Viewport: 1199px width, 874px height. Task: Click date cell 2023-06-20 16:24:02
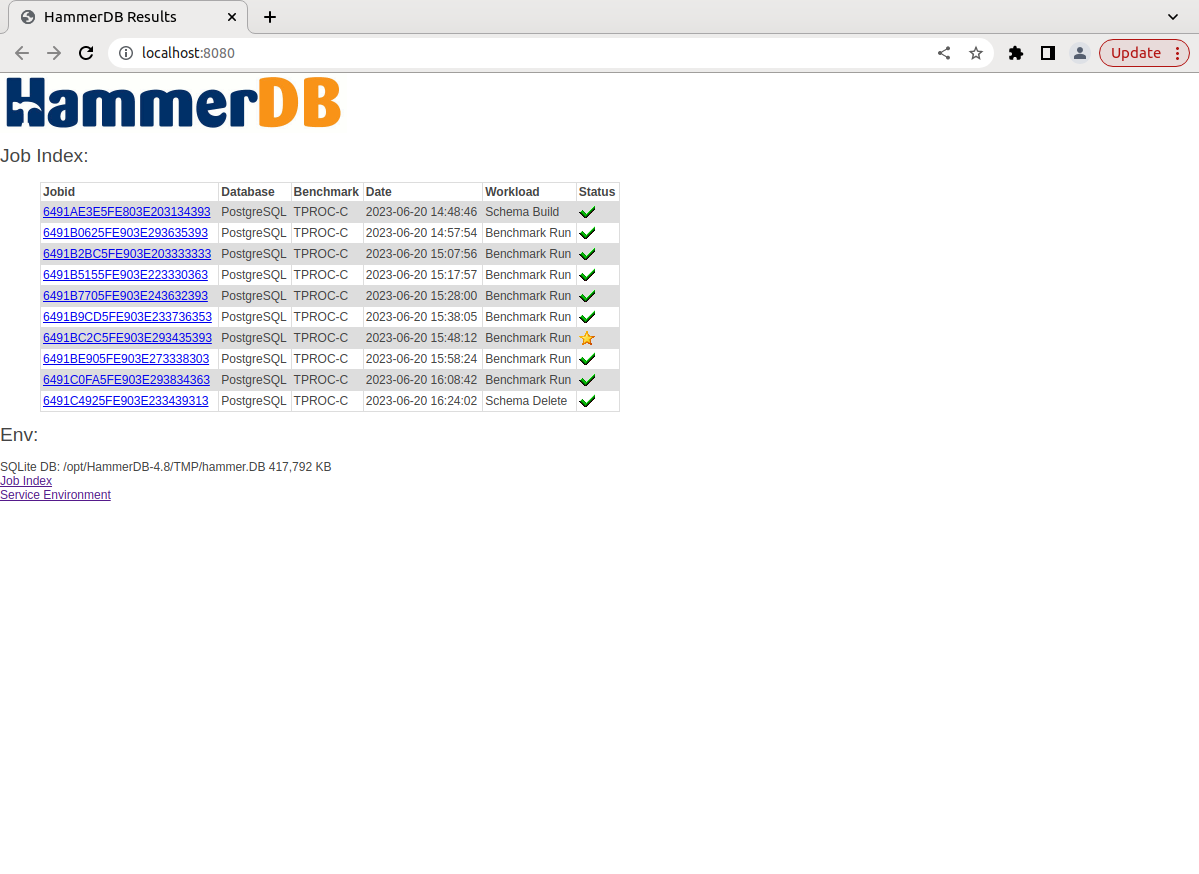click(421, 401)
